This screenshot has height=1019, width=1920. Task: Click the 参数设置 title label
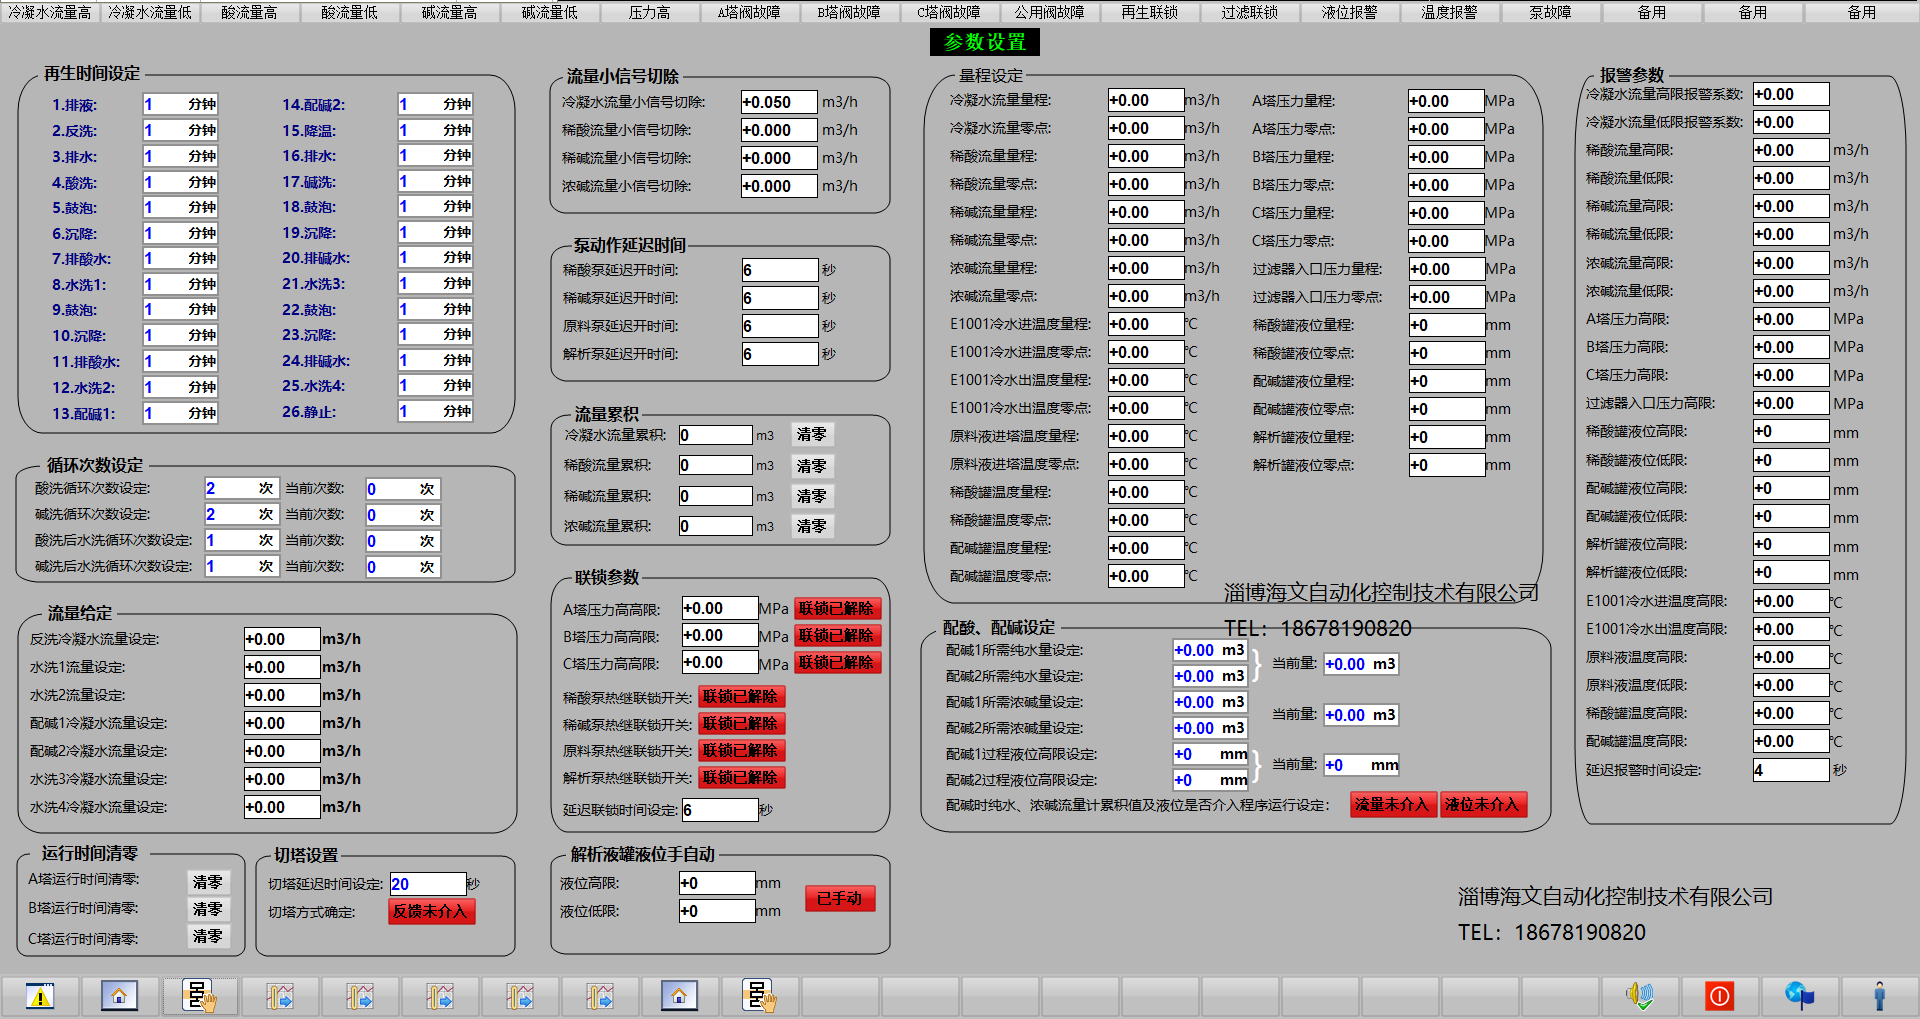pyautogui.click(x=985, y=42)
